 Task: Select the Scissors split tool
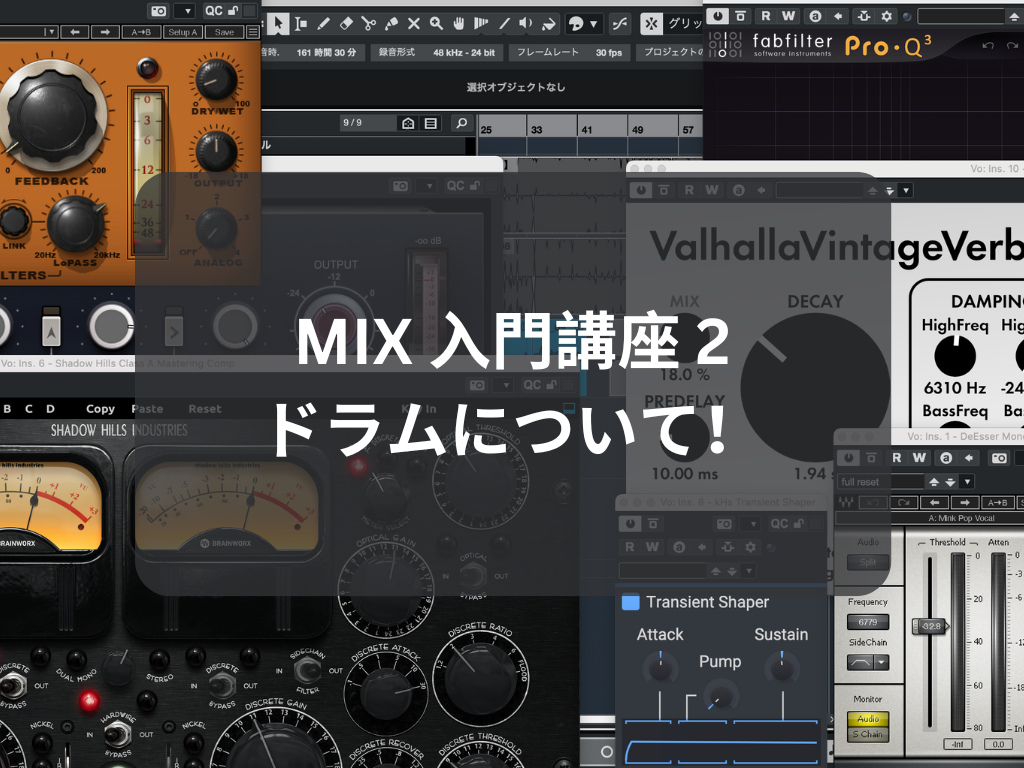(x=369, y=23)
